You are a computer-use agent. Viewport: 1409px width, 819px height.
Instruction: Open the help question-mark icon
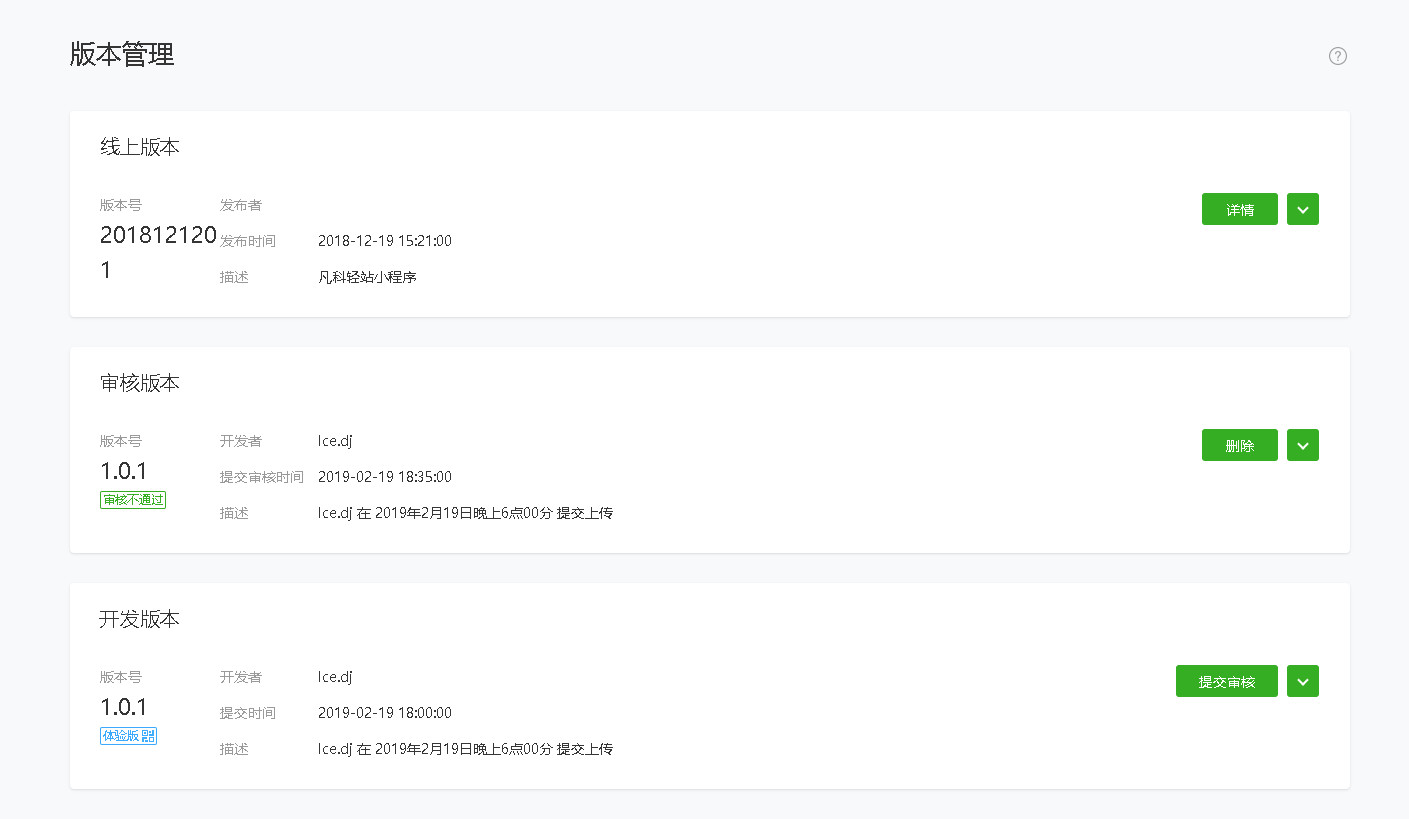click(1337, 56)
